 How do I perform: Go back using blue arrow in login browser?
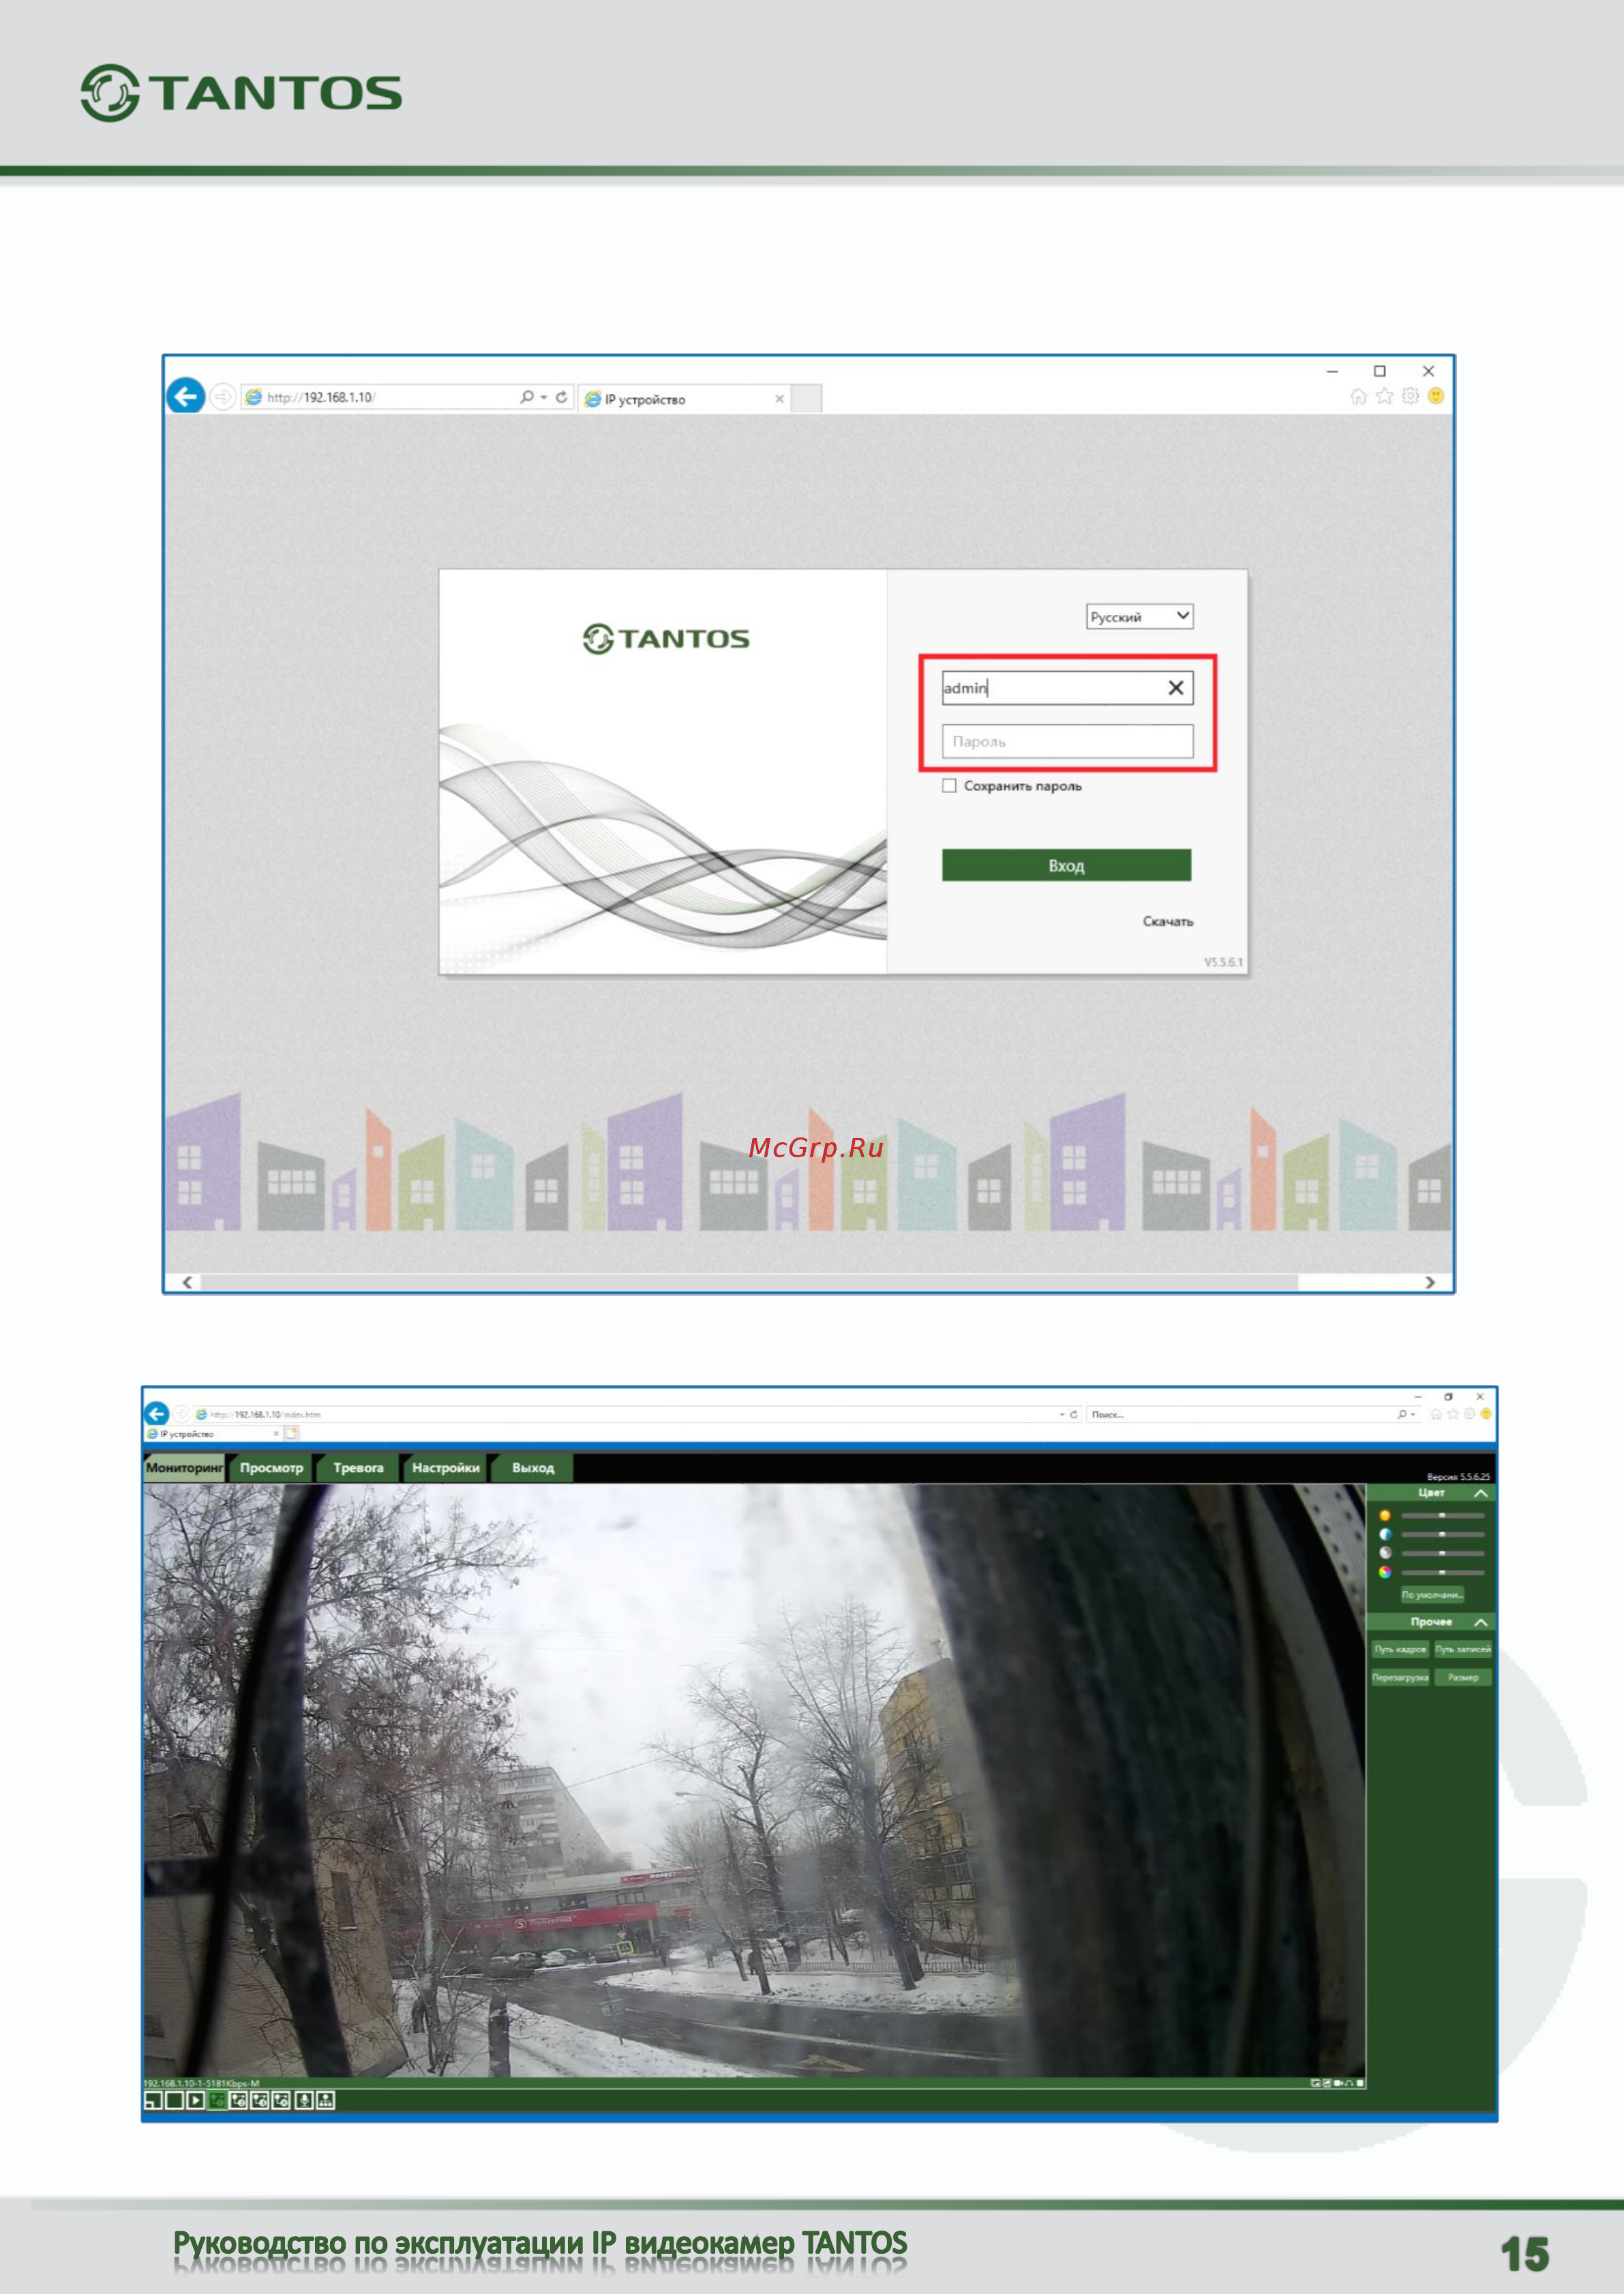coord(186,396)
